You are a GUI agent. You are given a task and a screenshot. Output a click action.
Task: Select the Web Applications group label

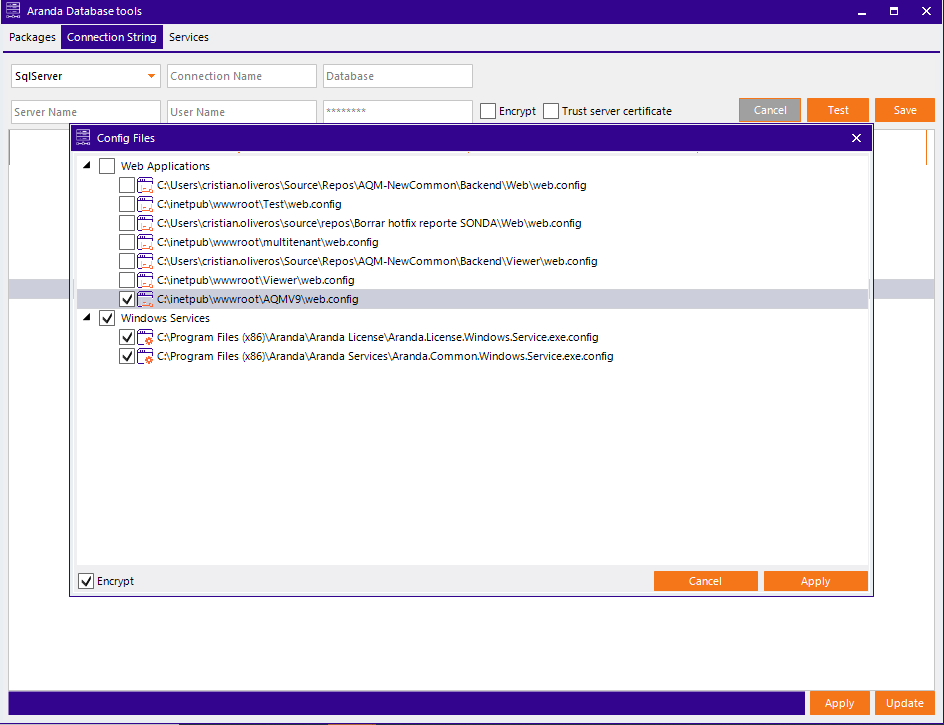[165, 166]
